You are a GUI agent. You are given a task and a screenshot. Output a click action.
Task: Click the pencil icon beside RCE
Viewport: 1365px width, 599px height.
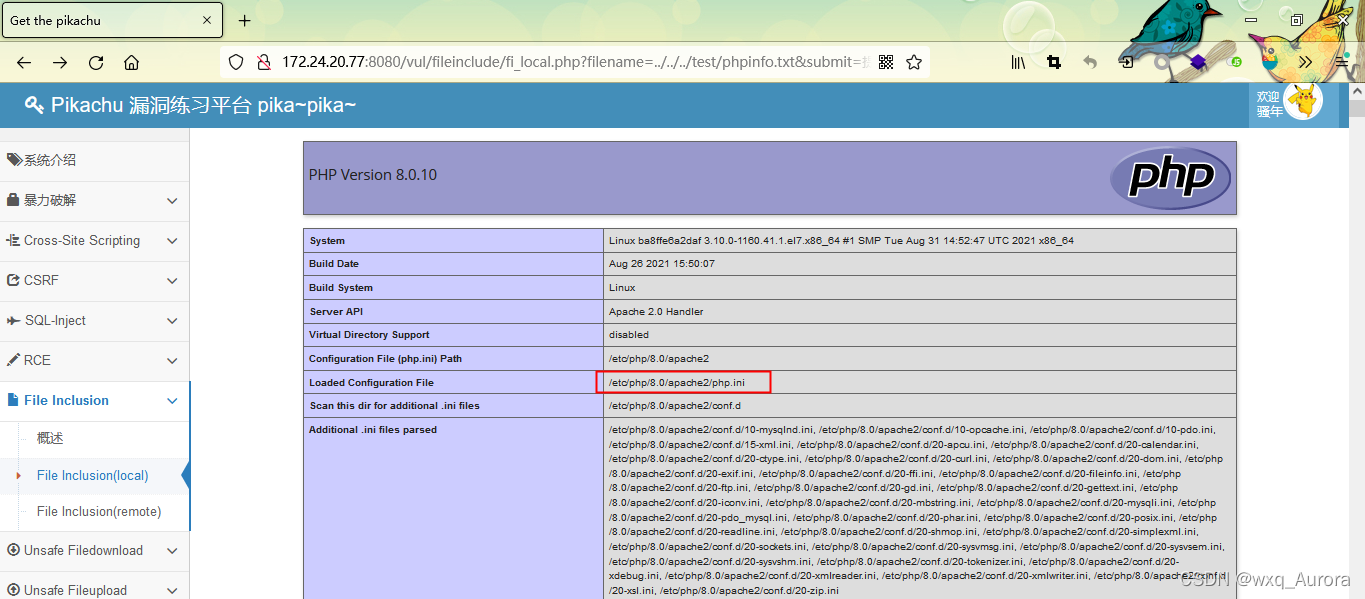14,360
